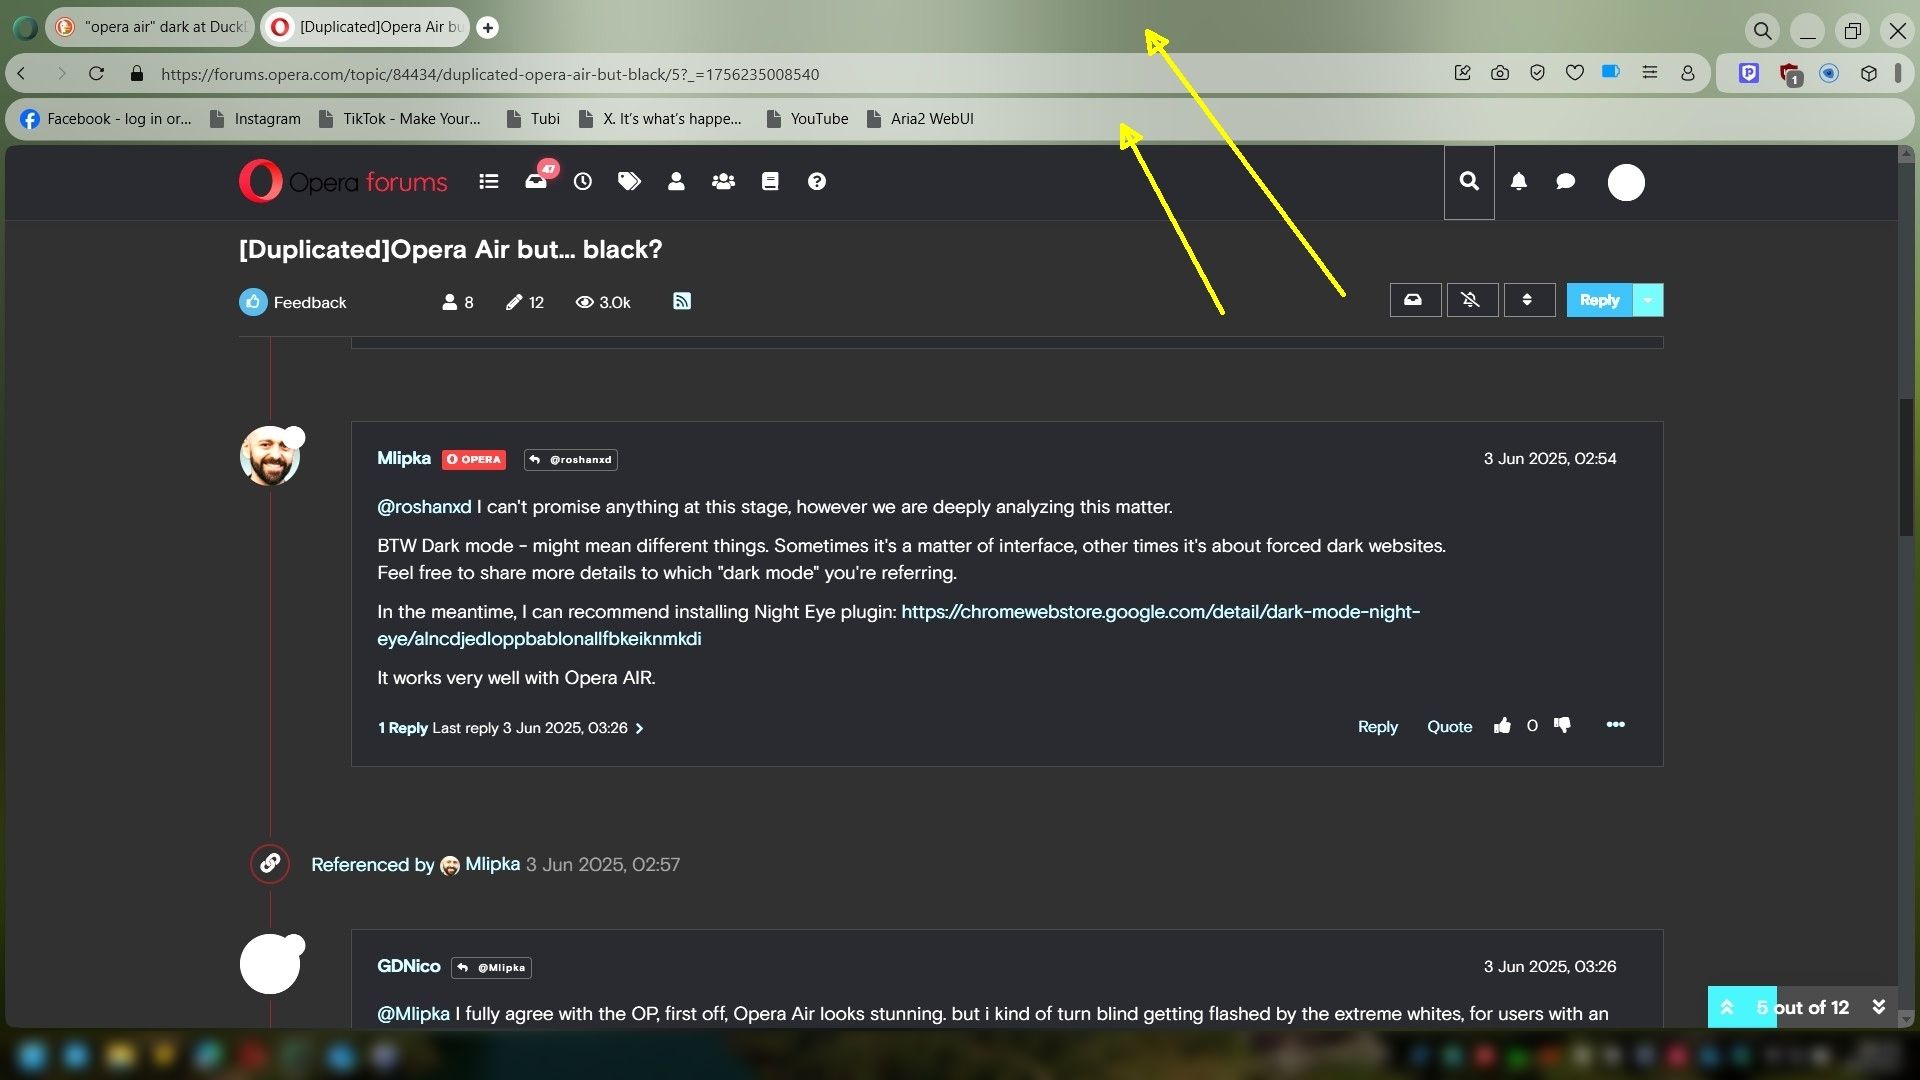1920x1080 pixels.
Task: Downvote Mlipka's post with thumbs down
Action: point(1562,726)
